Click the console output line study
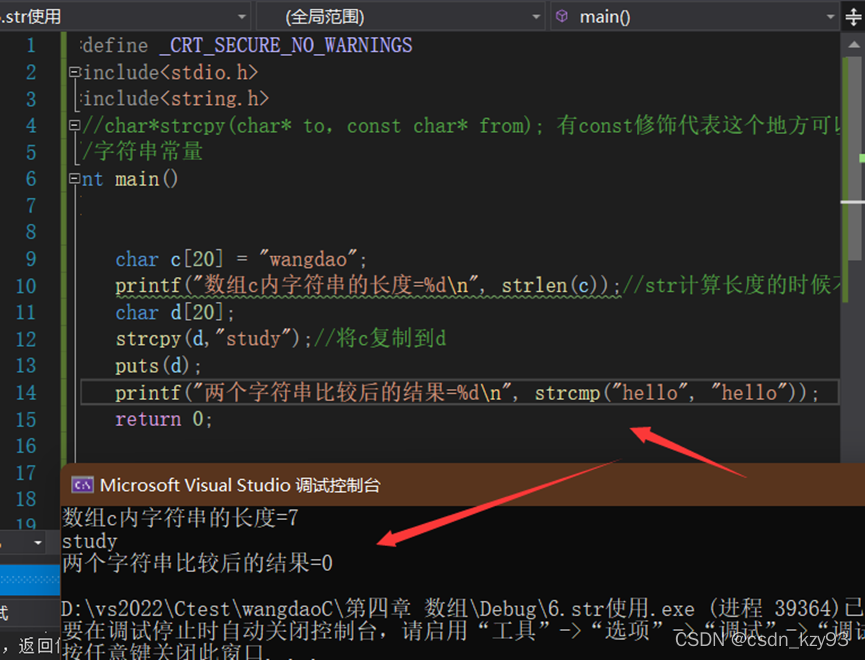 [x=89, y=541]
